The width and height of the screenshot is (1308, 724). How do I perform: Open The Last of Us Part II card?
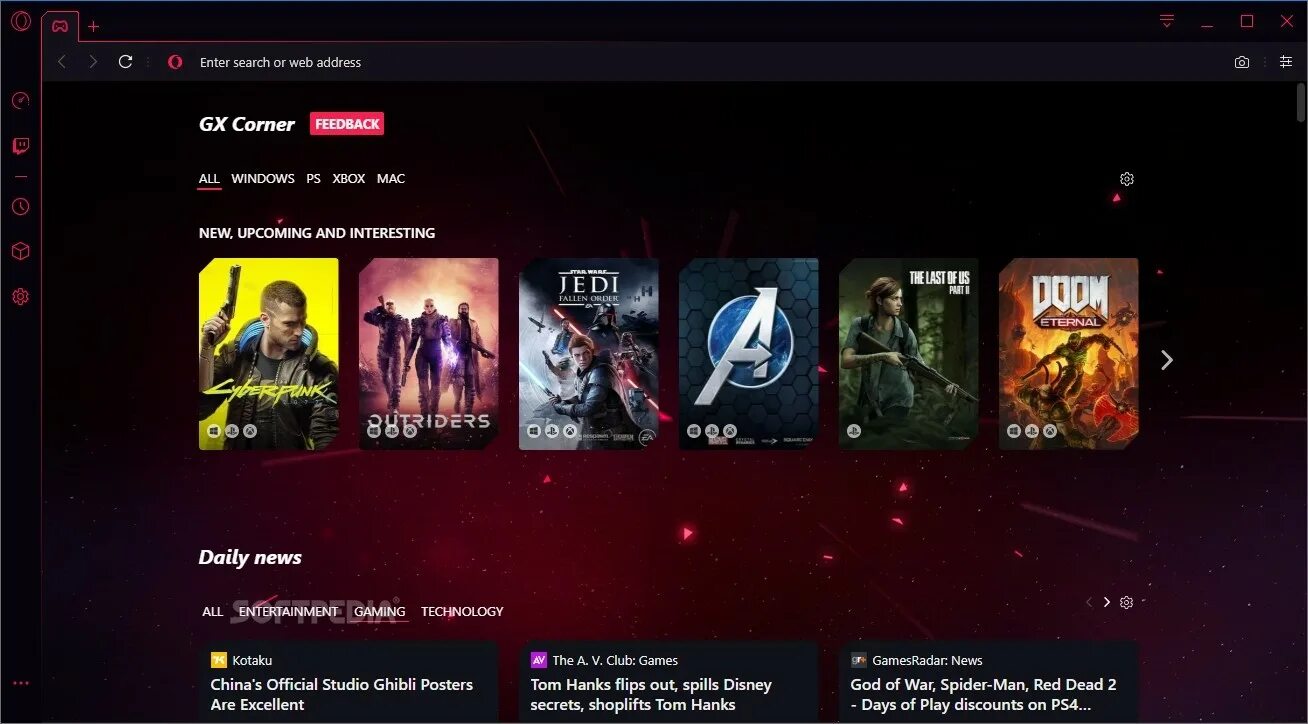tap(909, 354)
